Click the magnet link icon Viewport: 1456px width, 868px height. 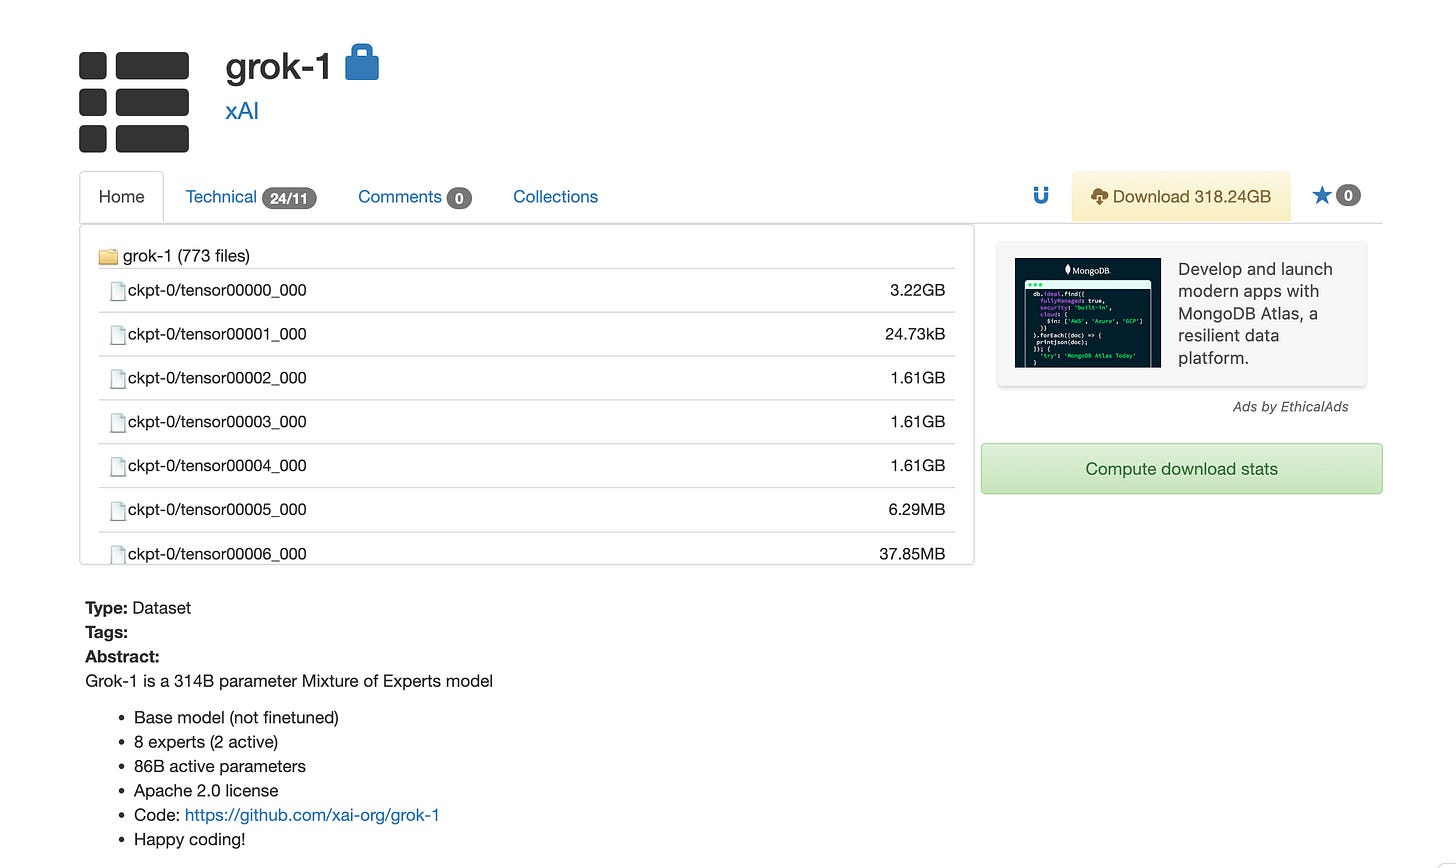point(1041,196)
